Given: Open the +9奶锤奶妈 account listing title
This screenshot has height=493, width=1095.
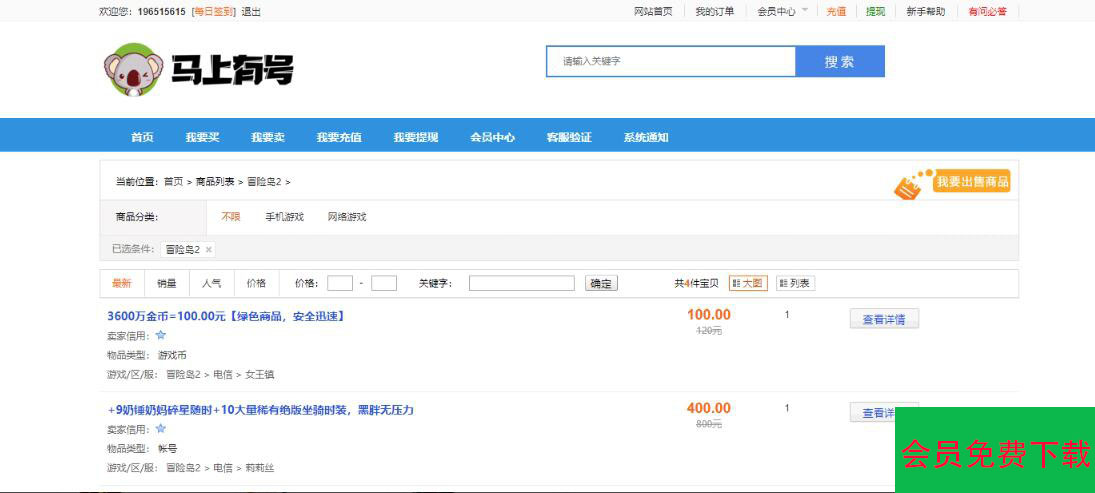Looking at the screenshot, I should click(x=260, y=410).
